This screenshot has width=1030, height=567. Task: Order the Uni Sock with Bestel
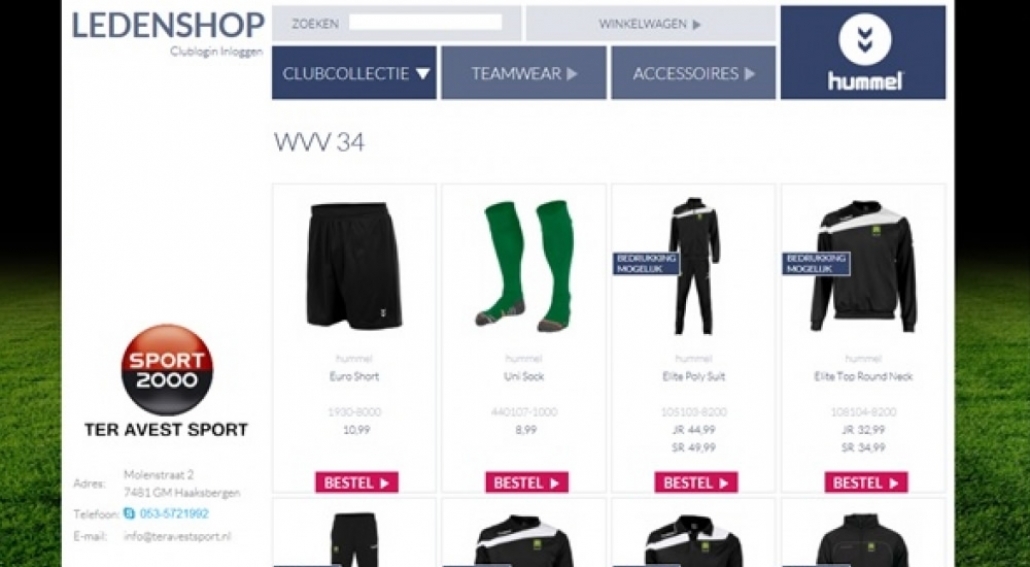pyautogui.click(x=527, y=483)
